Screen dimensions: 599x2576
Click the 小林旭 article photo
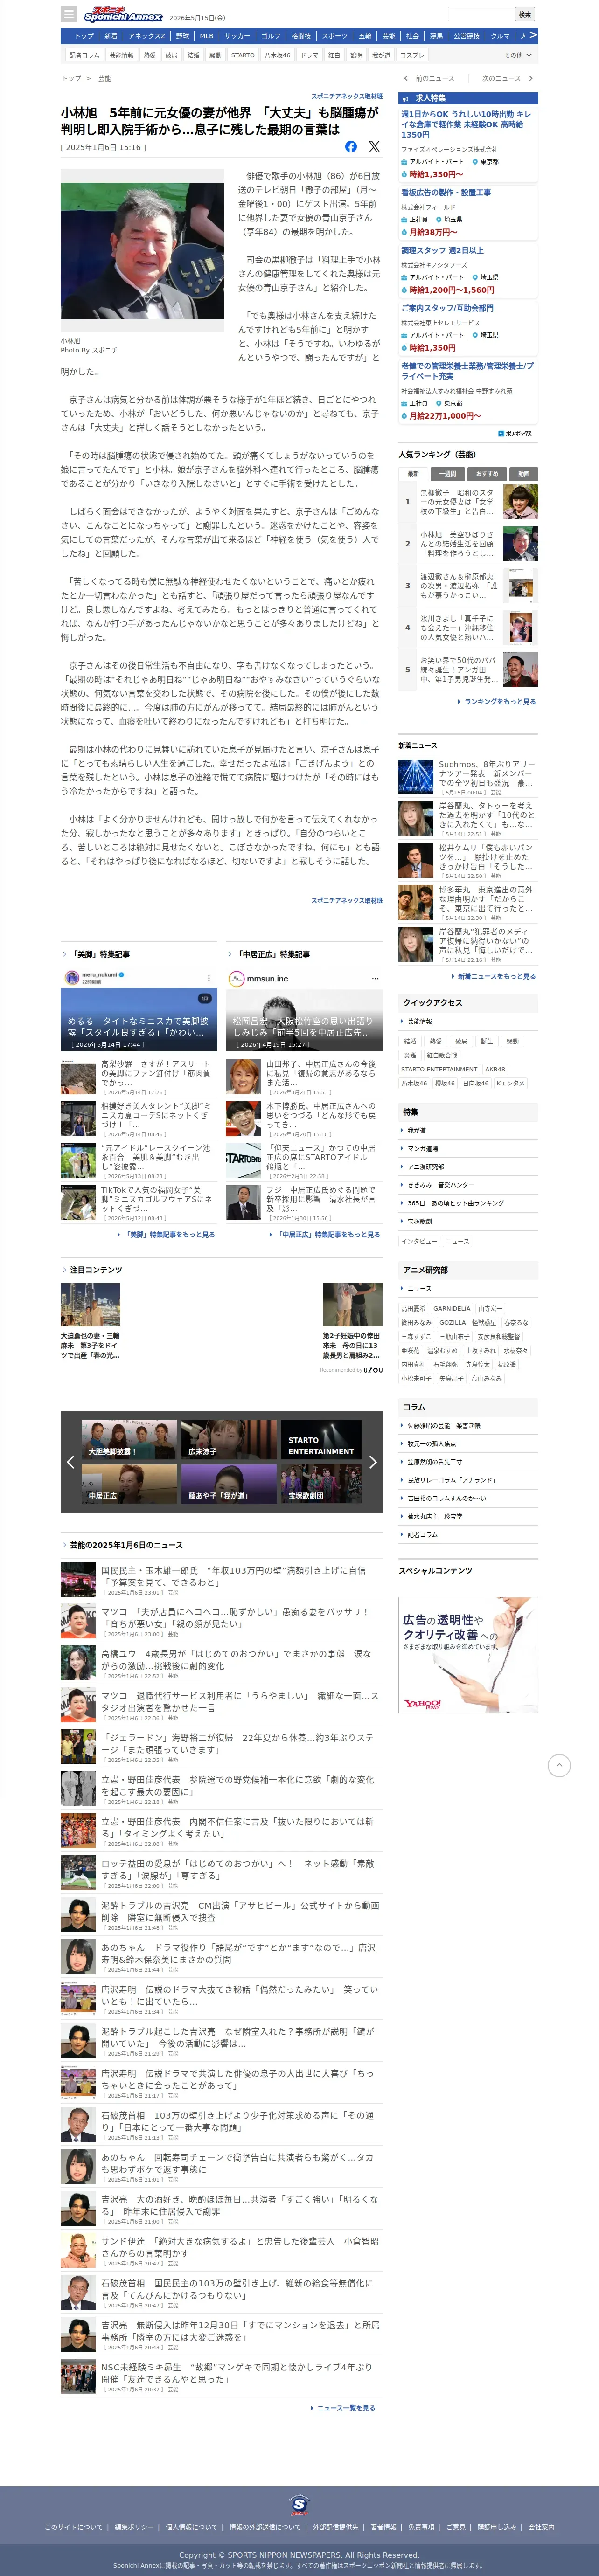click(x=142, y=251)
